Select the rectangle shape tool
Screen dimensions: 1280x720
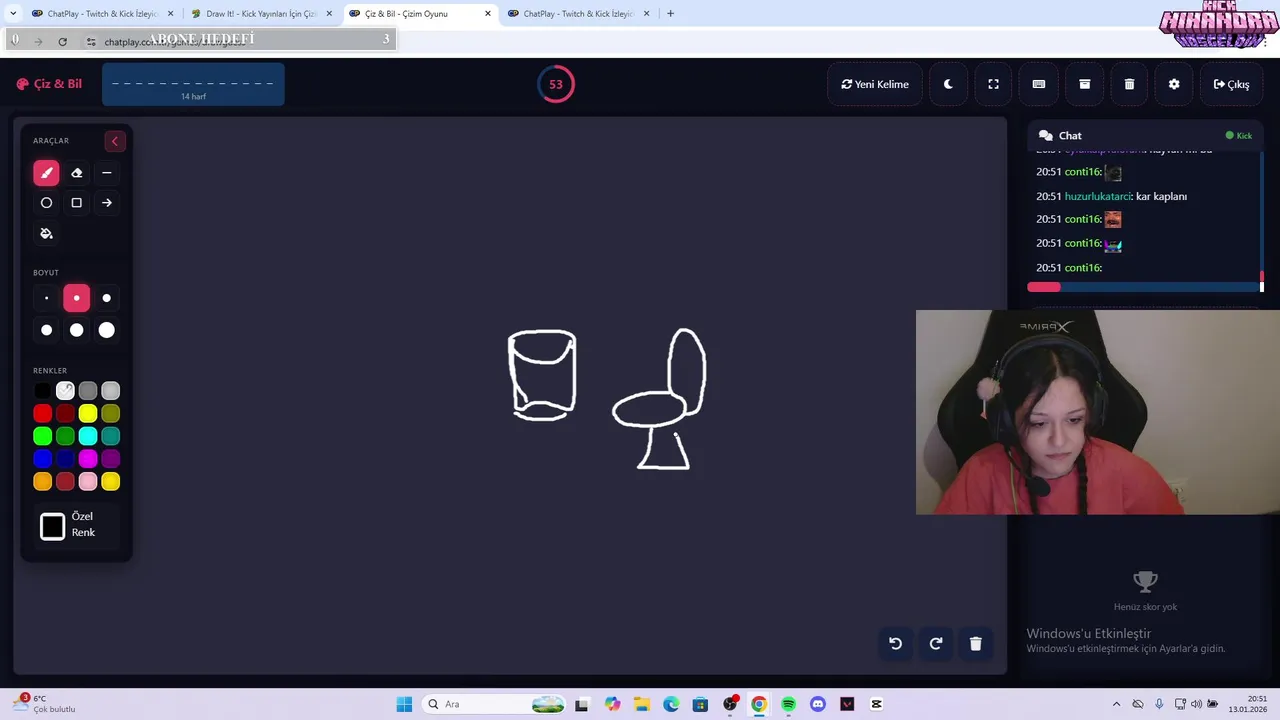[76, 203]
